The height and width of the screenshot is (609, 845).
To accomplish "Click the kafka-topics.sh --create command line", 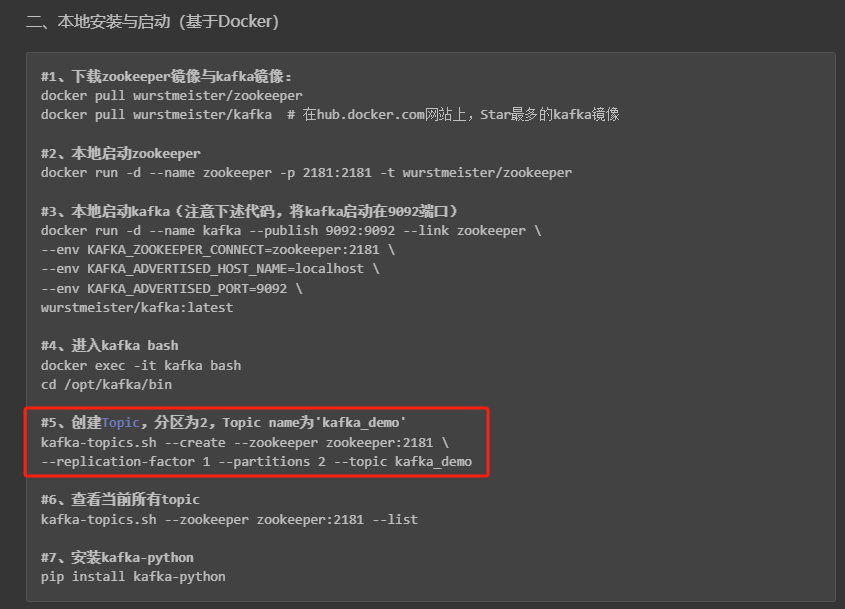I will tap(244, 442).
